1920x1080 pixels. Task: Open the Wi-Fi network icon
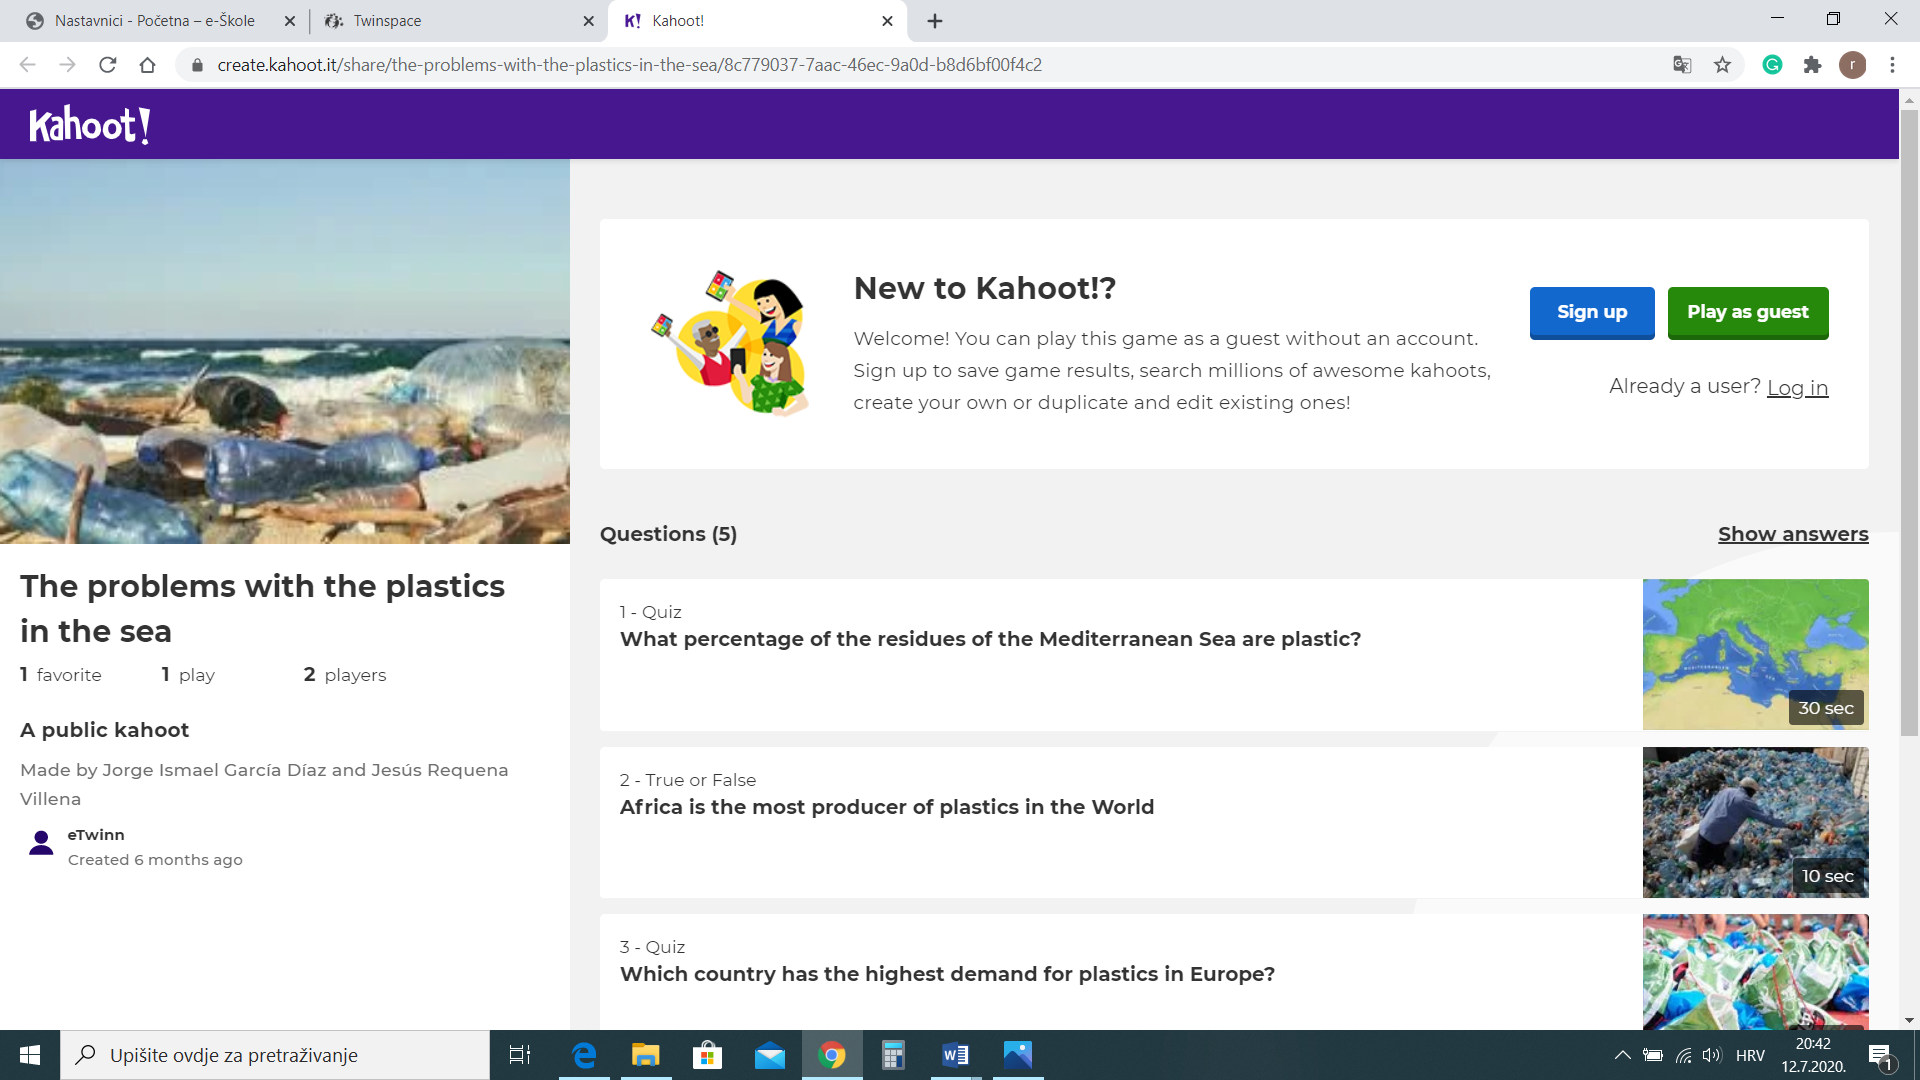click(x=1684, y=1055)
